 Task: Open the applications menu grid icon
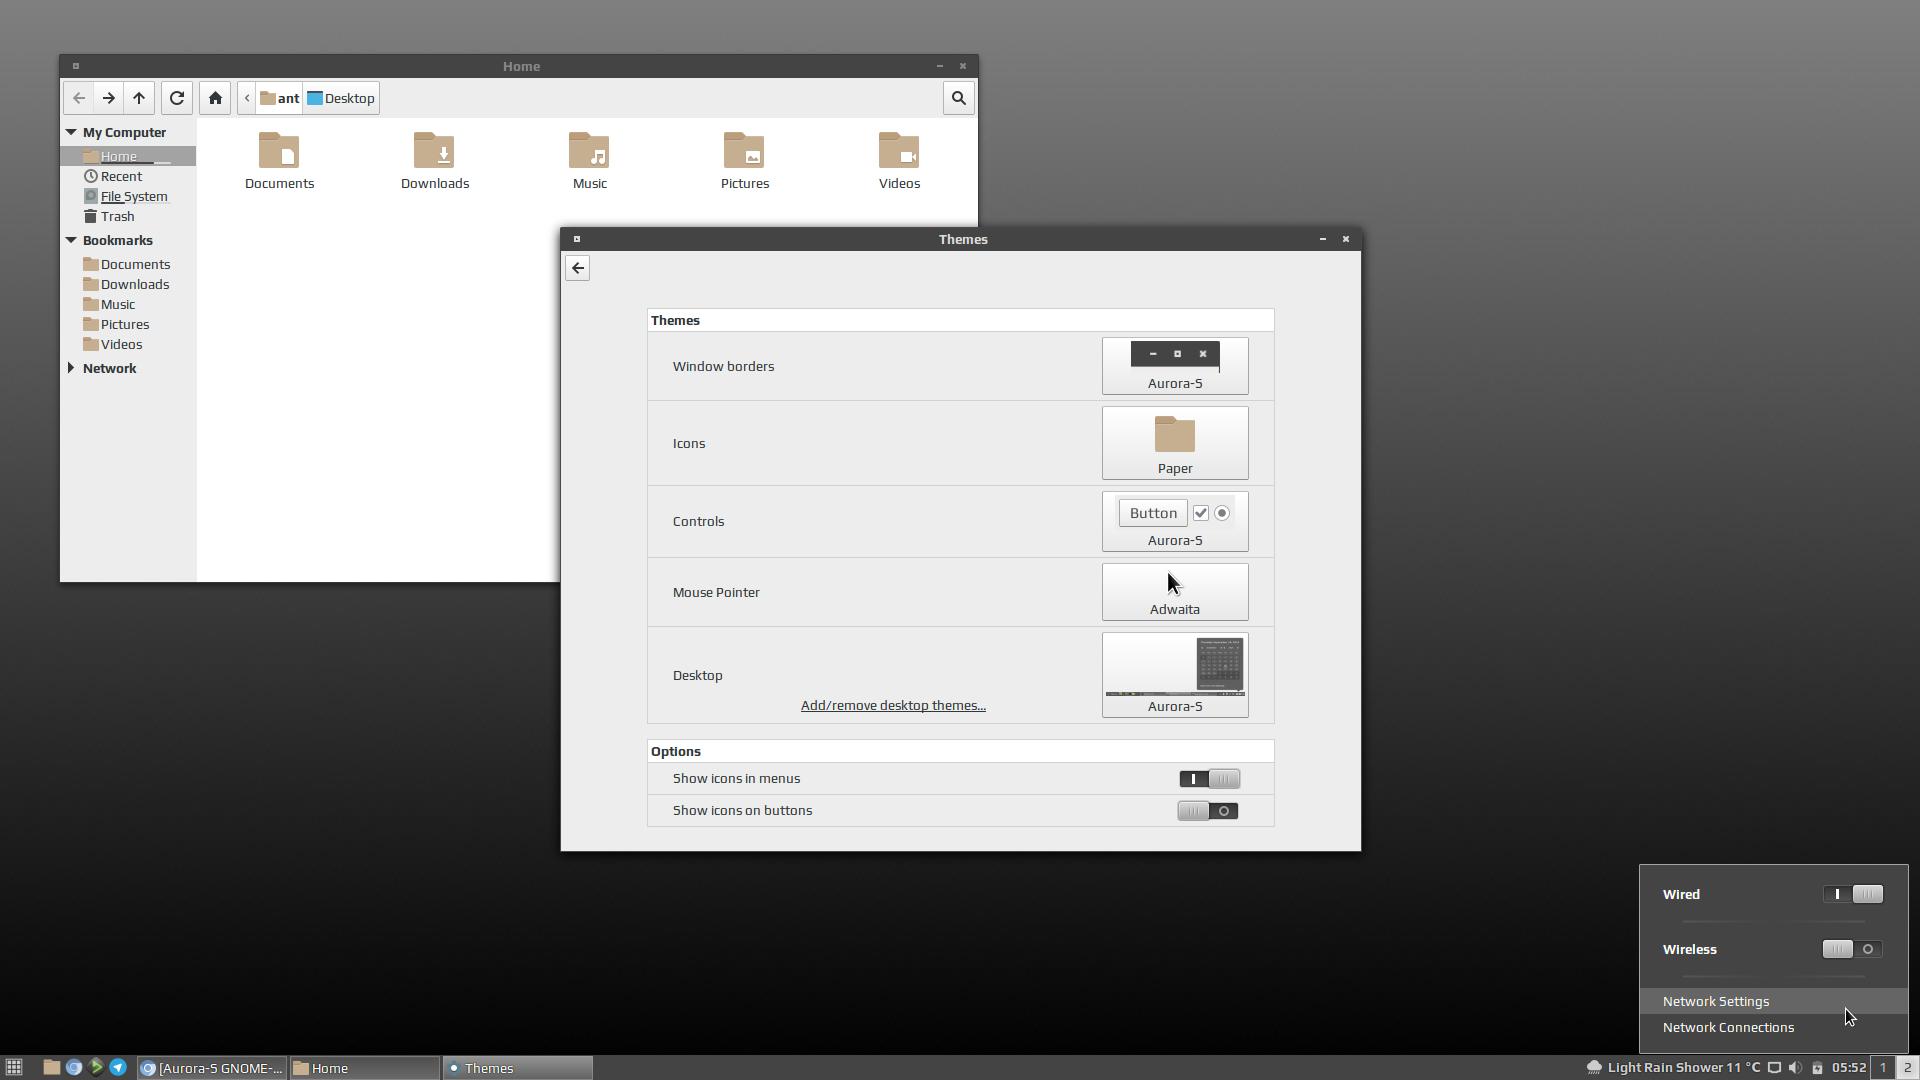(14, 1068)
